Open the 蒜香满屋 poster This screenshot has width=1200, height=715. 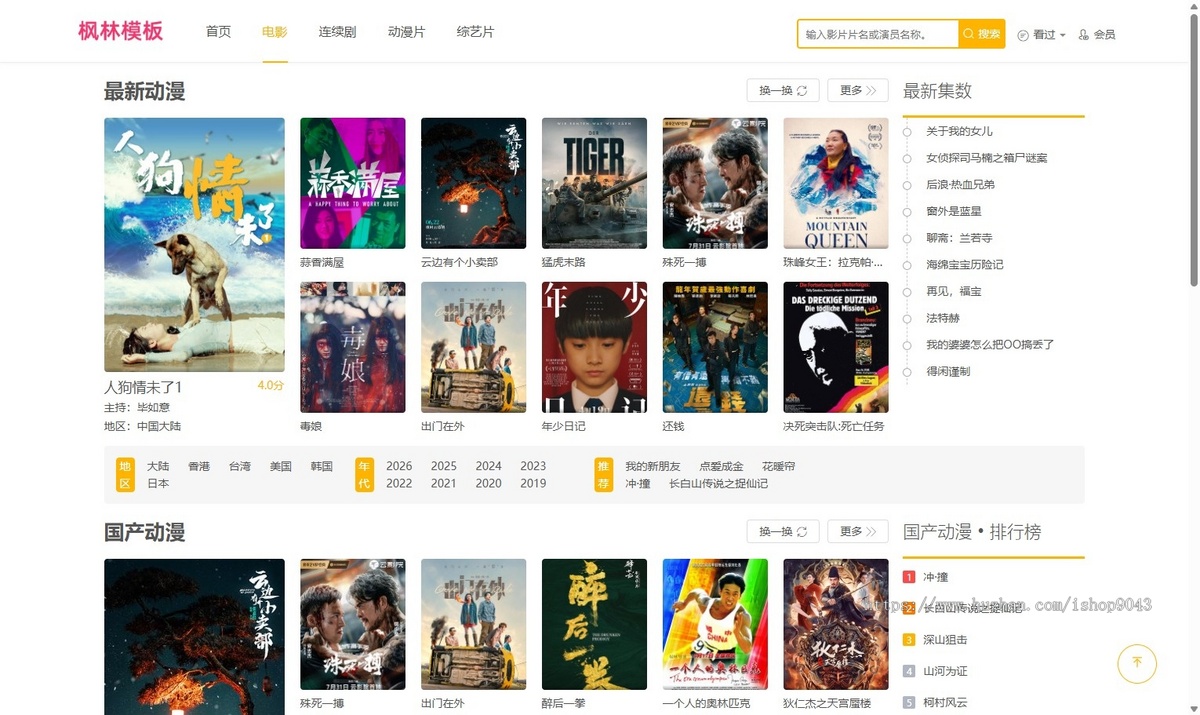[353, 183]
